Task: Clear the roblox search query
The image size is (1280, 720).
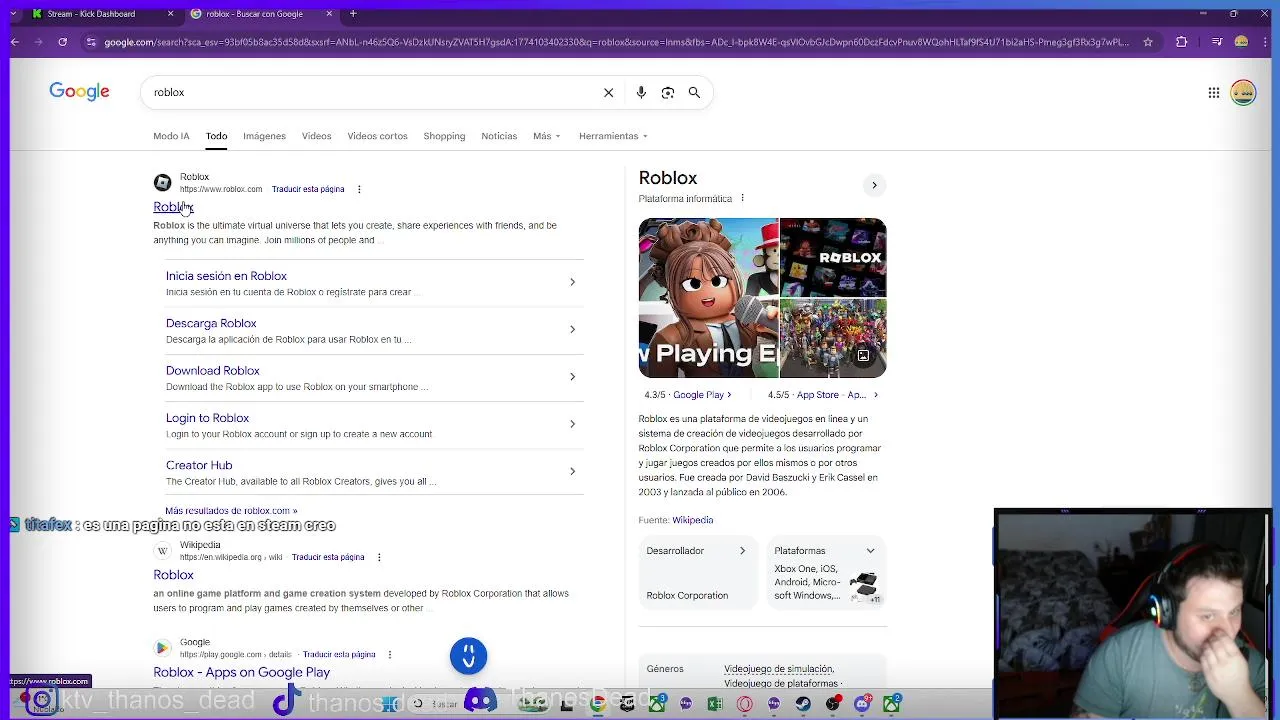Action: click(x=608, y=92)
